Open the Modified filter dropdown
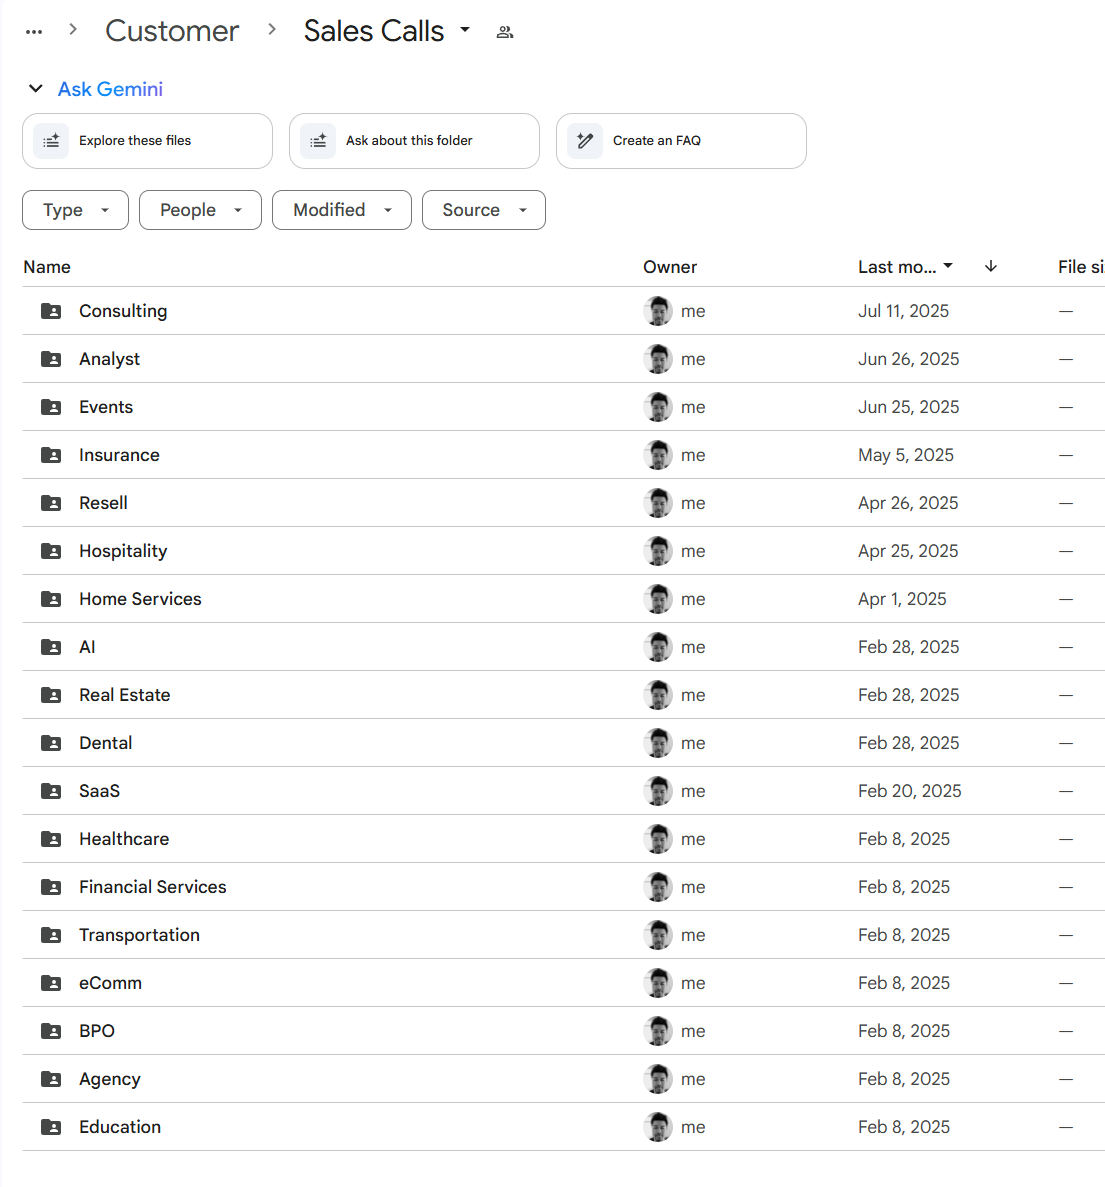Image resolution: width=1105 pixels, height=1187 pixels. click(x=342, y=210)
